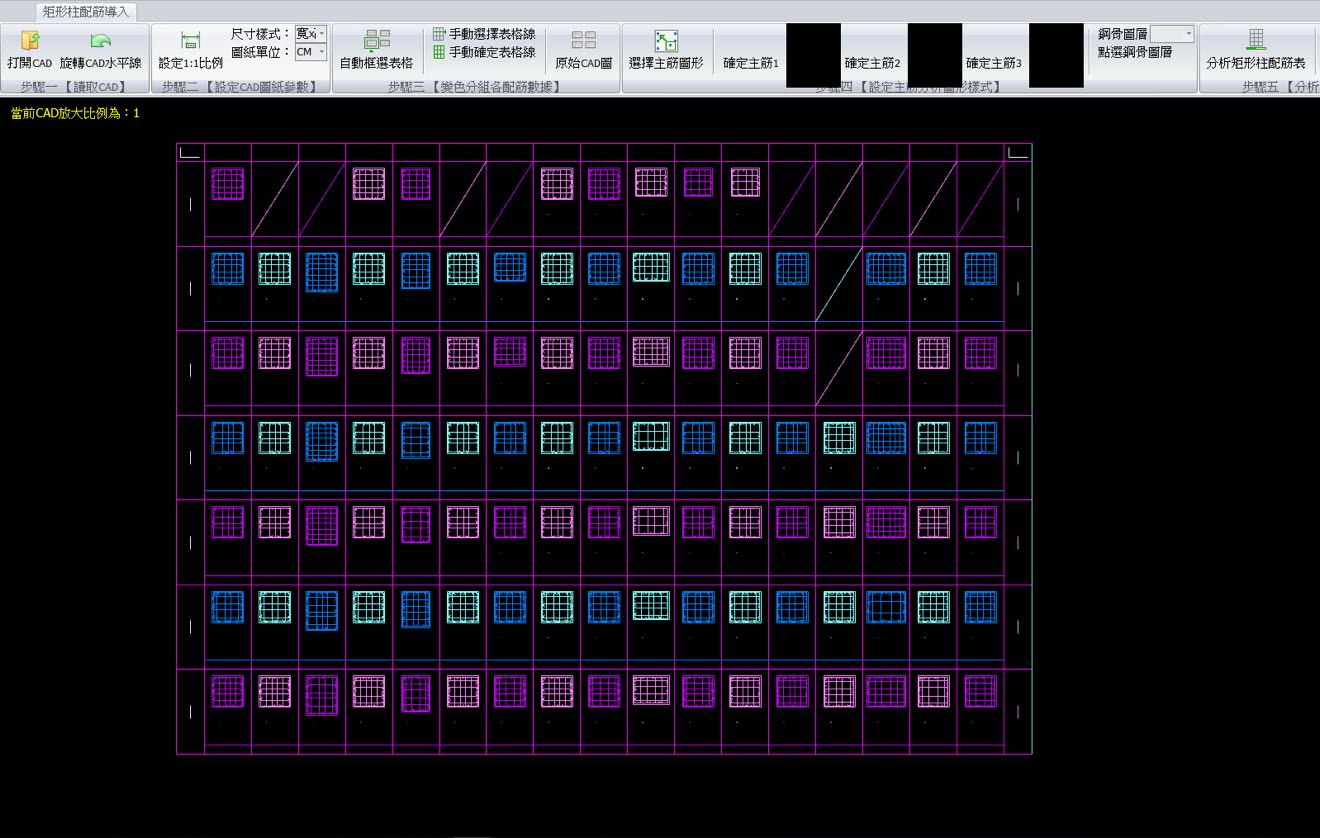This screenshot has height=838, width=1320.
Task: Open the 鋼骨圖層 layer dropdown
Action: coord(1172,34)
